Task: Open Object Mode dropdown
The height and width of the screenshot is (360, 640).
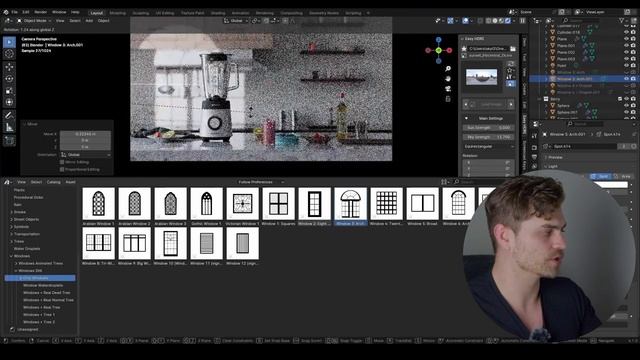Action: coord(34,20)
